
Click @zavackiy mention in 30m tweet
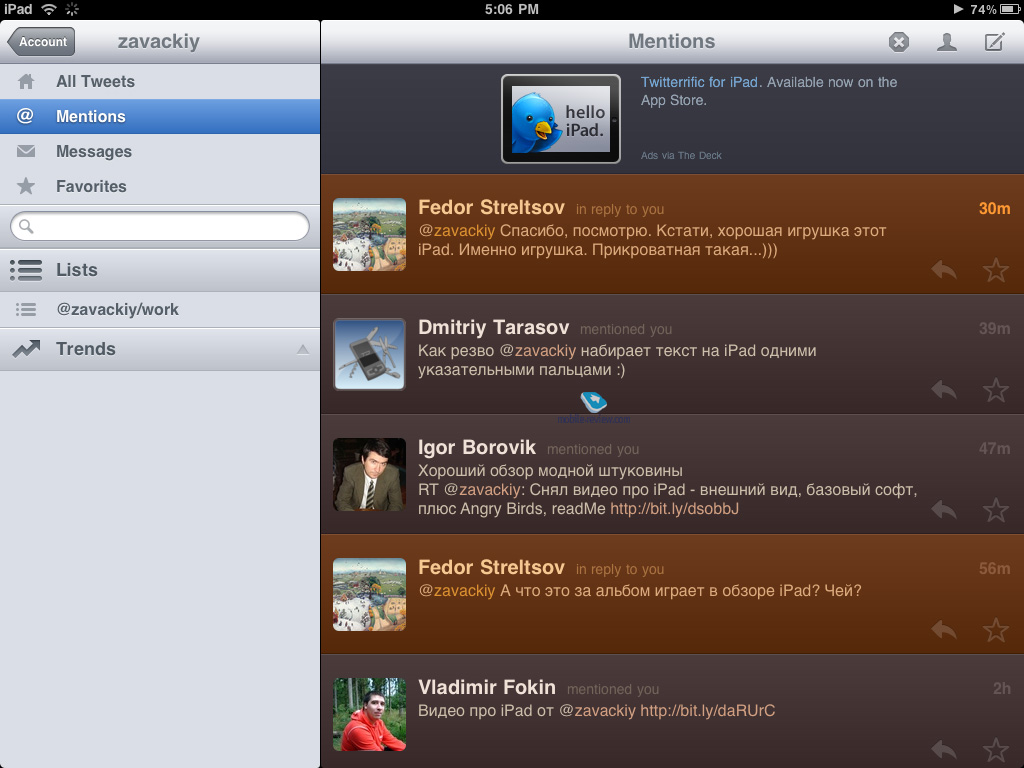[x=456, y=231]
